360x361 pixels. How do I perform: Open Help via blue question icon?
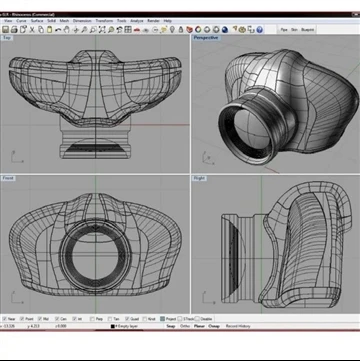pos(260,29)
